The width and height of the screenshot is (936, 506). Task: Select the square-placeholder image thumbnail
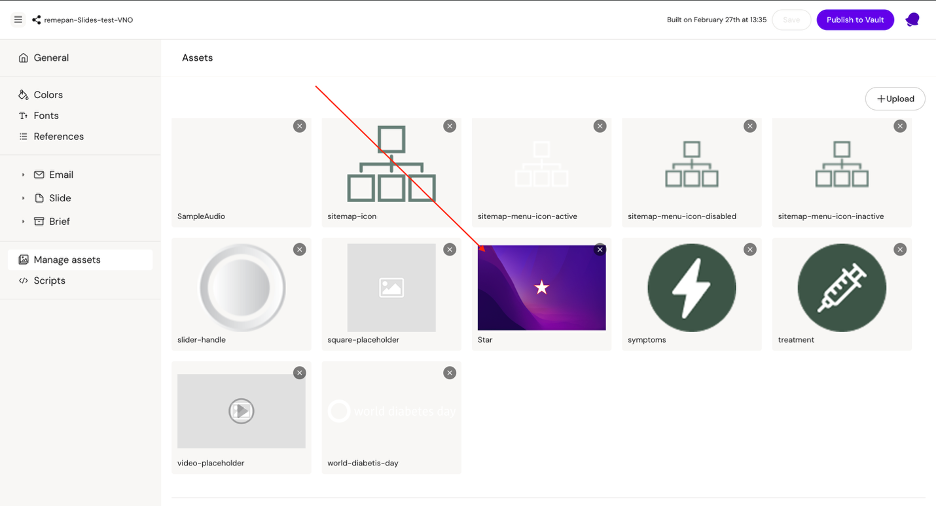[x=391, y=288]
